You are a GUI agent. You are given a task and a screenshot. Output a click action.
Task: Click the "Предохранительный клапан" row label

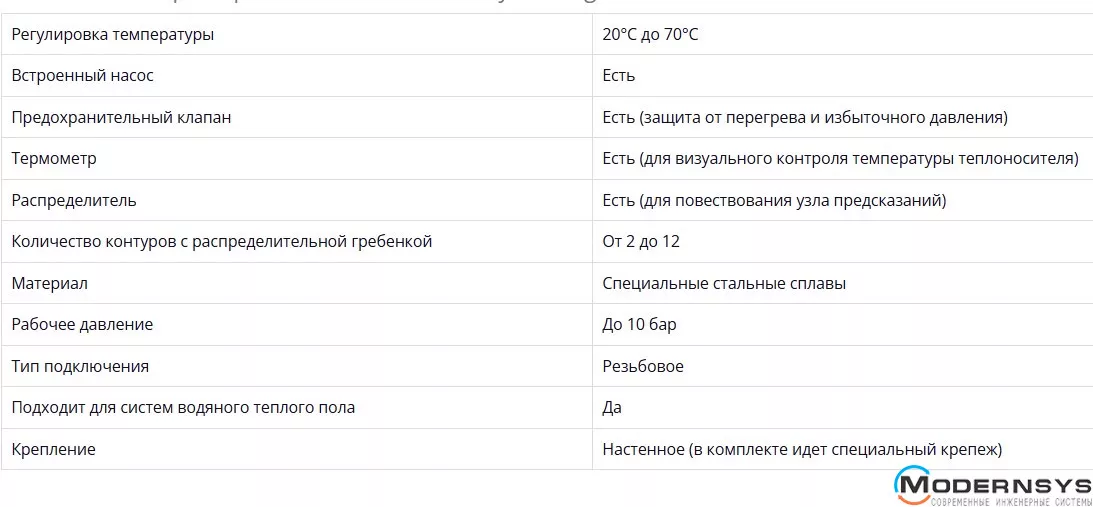pyautogui.click(x=121, y=117)
